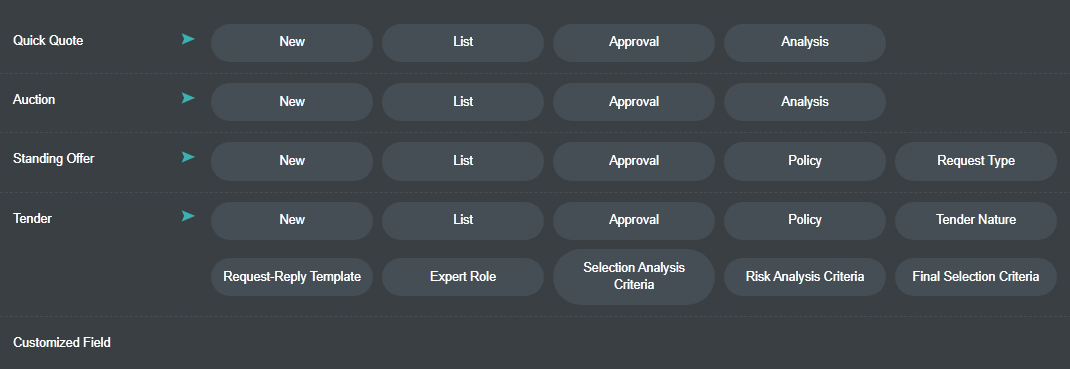The image size is (1070, 369).
Task: Open List in the Auction row
Action: [463, 102]
